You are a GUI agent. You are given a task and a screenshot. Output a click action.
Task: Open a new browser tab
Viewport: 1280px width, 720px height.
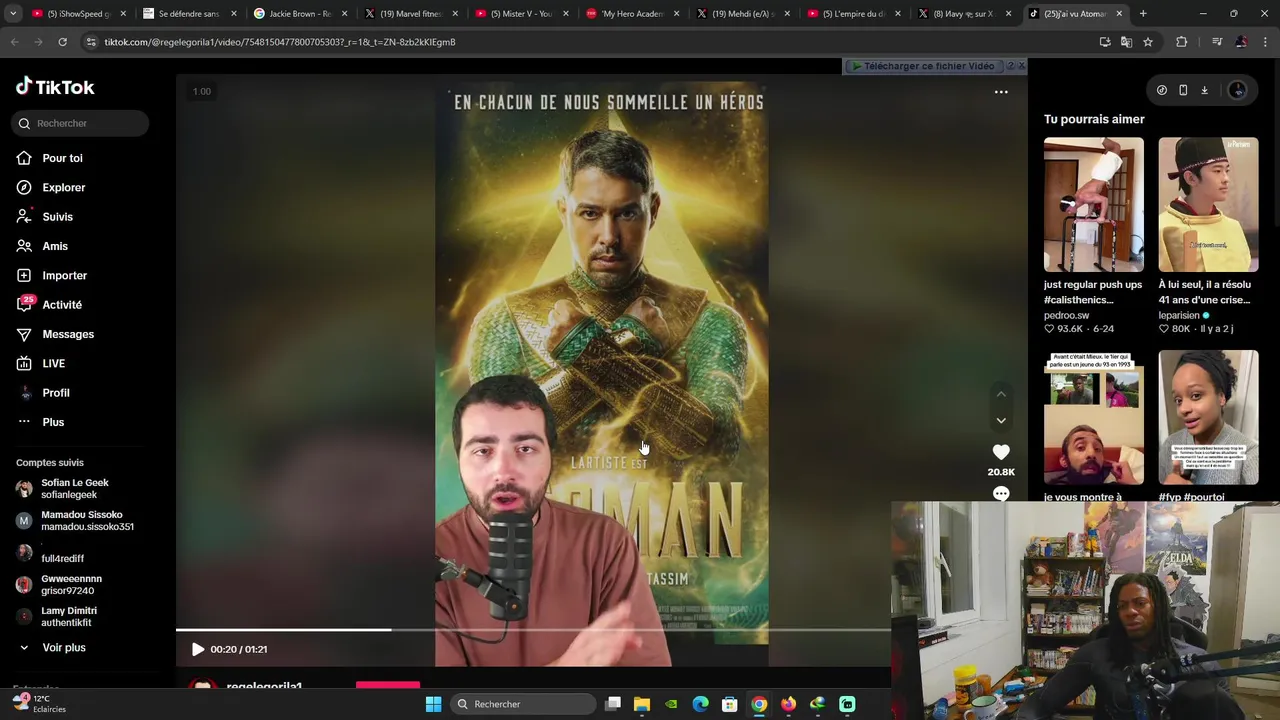1143,14
